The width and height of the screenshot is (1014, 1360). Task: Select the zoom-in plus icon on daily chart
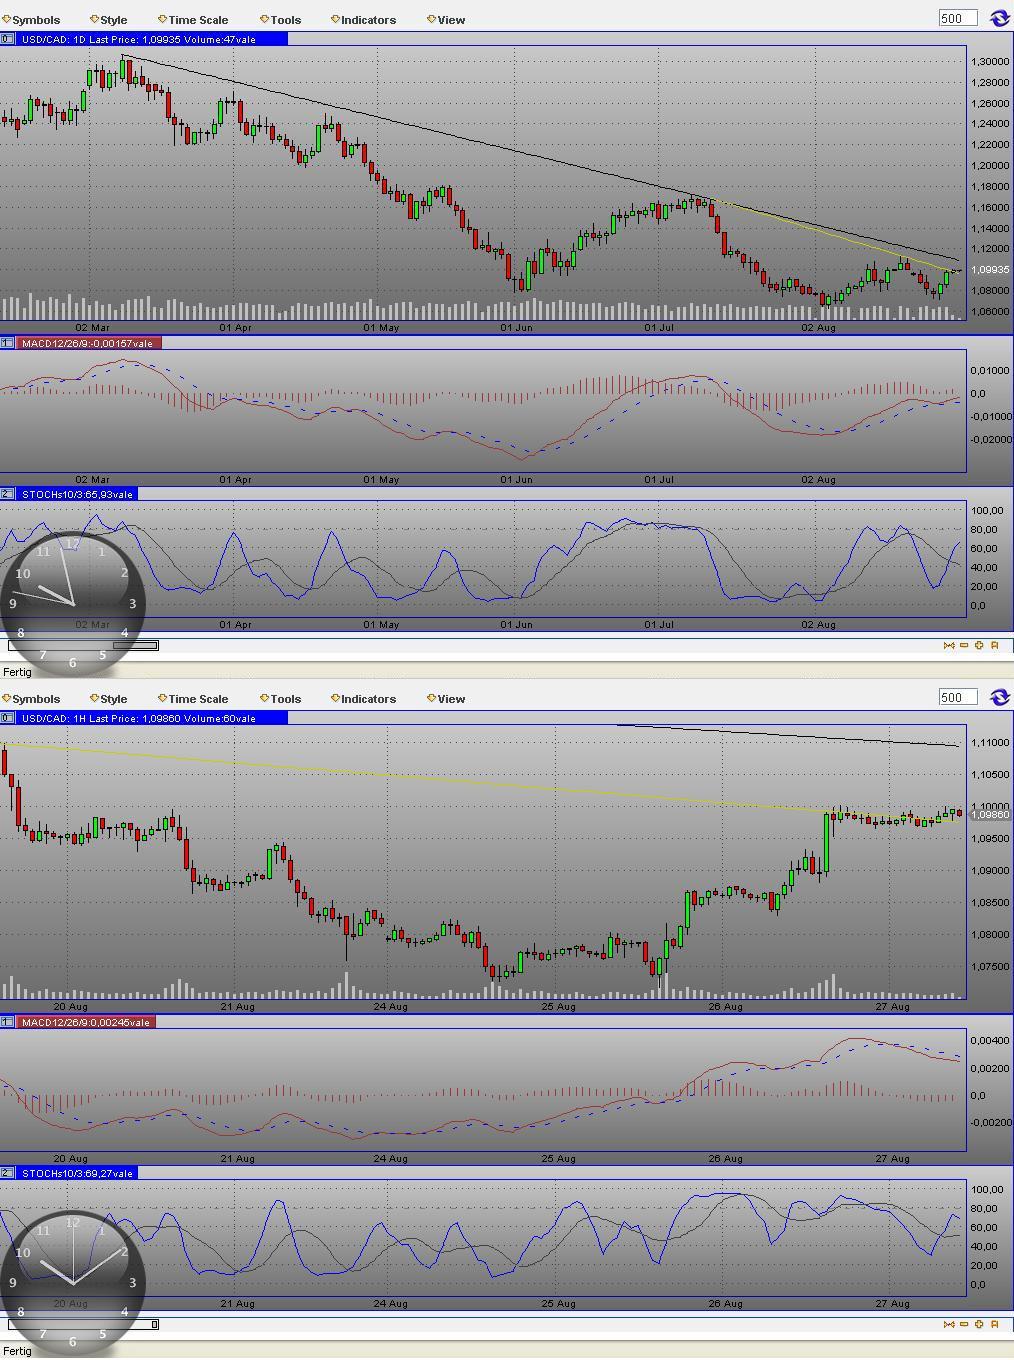(x=979, y=645)
